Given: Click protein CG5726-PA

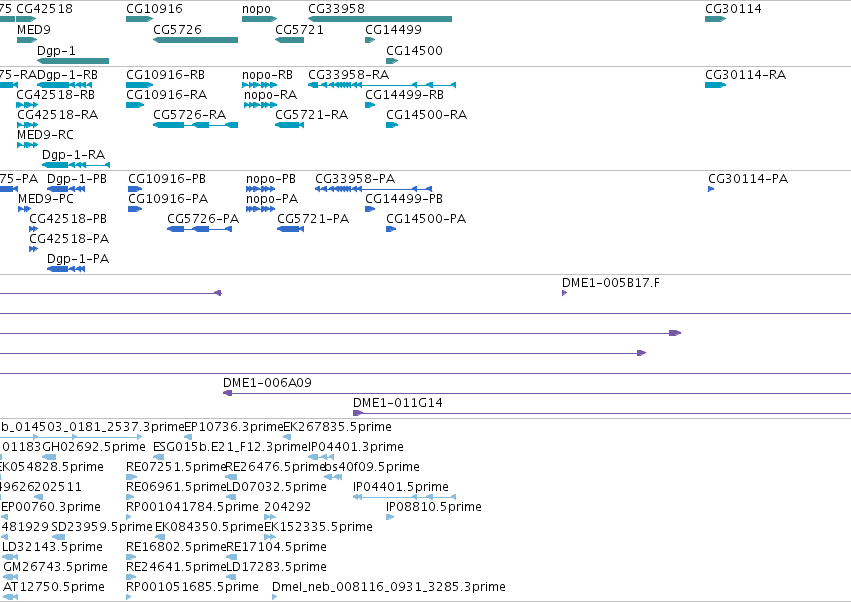Looking at the screenshot, I should tap(200, 229).
